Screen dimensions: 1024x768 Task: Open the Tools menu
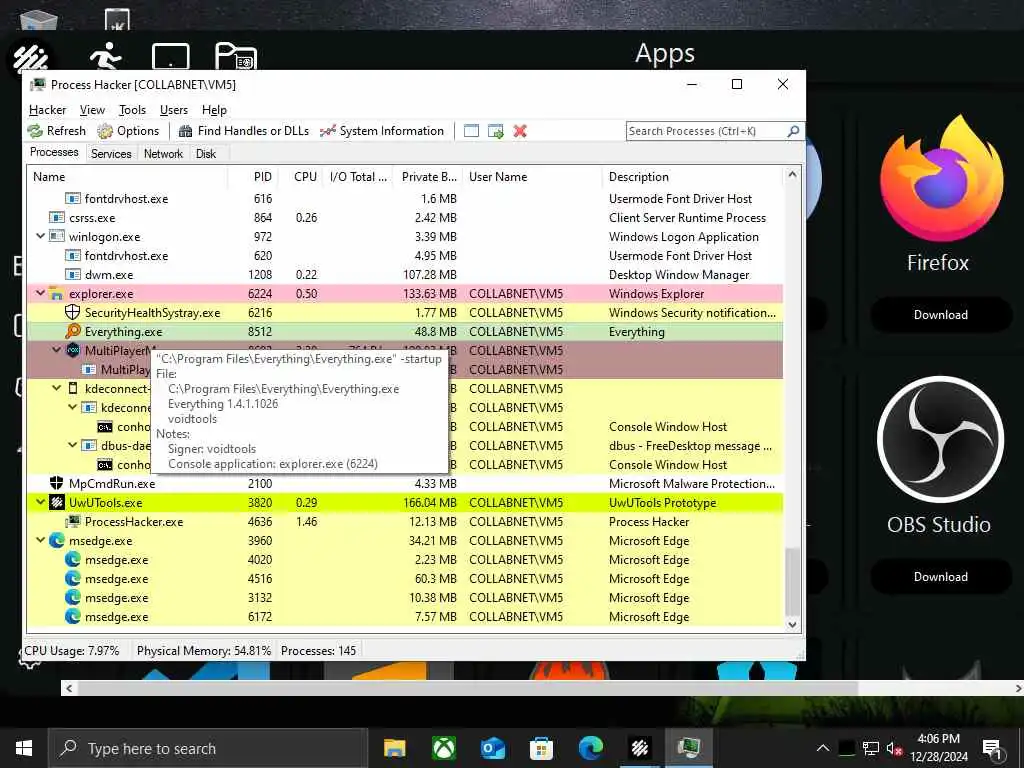pos(132,110)
